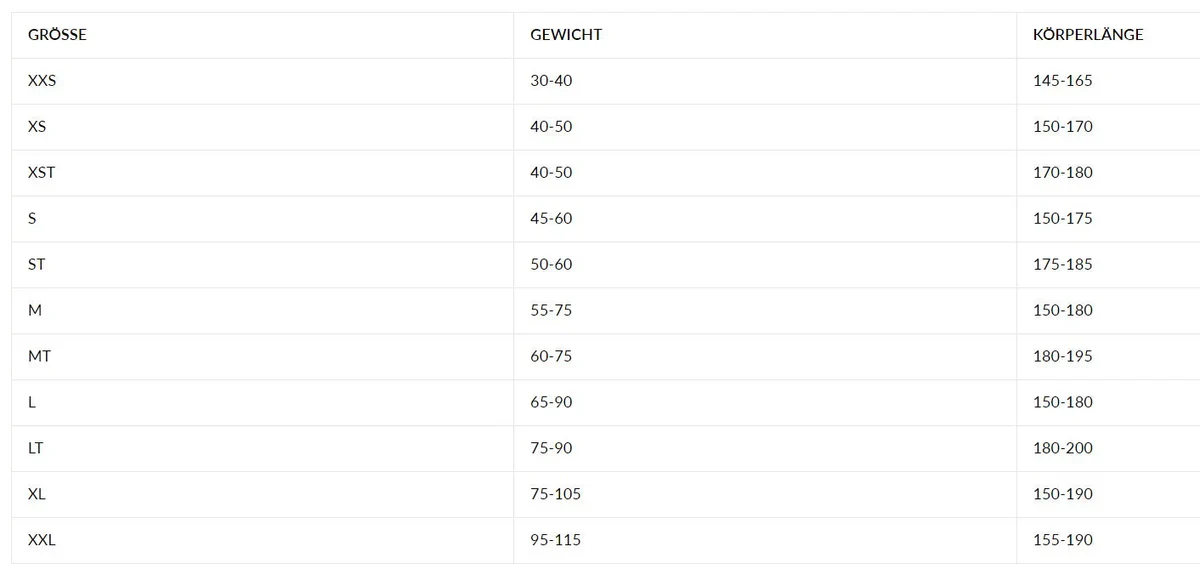Viewport: 1200px width, 575px height.
Task: Select the XXS size cell
Action: coord(42,81)
